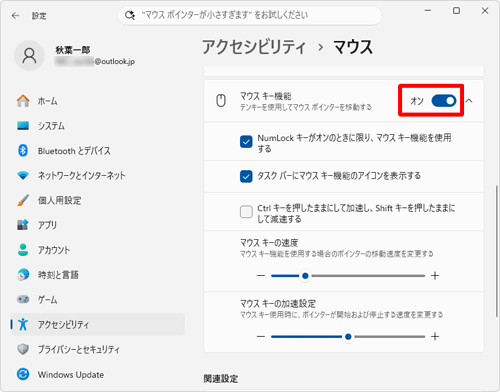Click the back arrow icon
Viewport: 500px width, 392px height.
pyautogui.click(x=15, y=16)
